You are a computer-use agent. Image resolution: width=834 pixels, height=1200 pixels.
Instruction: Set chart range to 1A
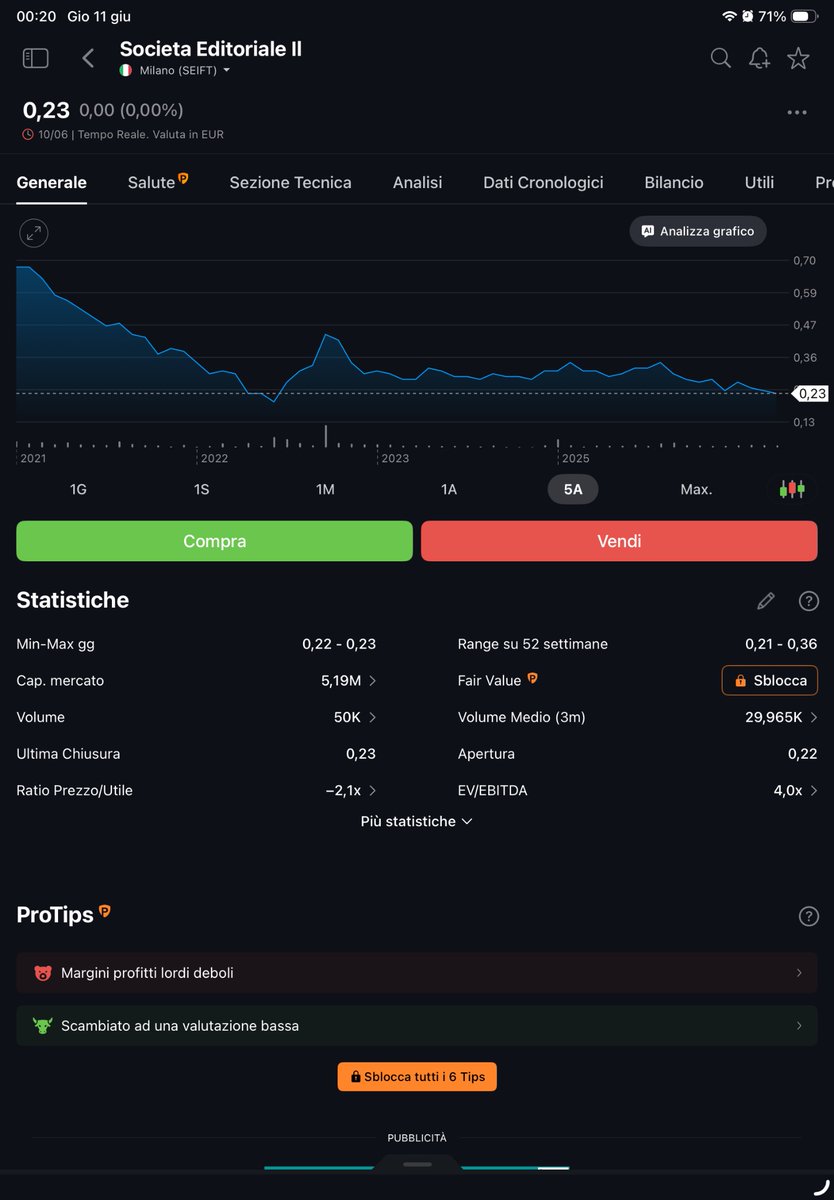(x=449, y=489)
